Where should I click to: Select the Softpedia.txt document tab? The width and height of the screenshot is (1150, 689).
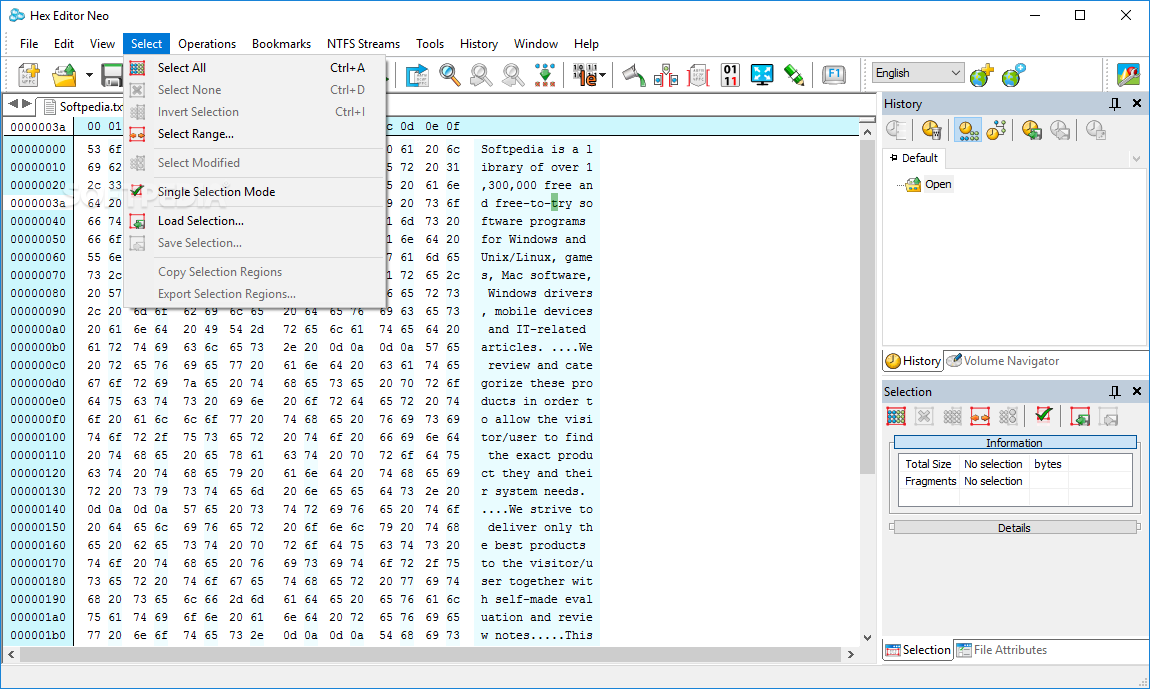[83, 106]
